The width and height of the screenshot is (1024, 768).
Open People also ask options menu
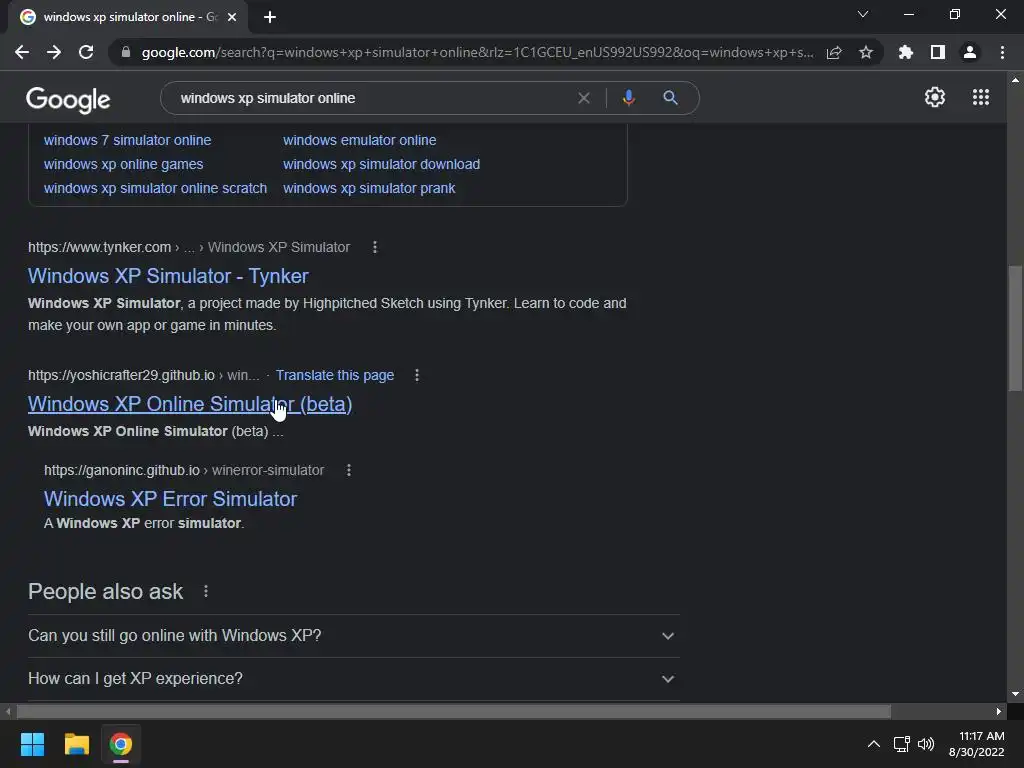coord(206,591)
